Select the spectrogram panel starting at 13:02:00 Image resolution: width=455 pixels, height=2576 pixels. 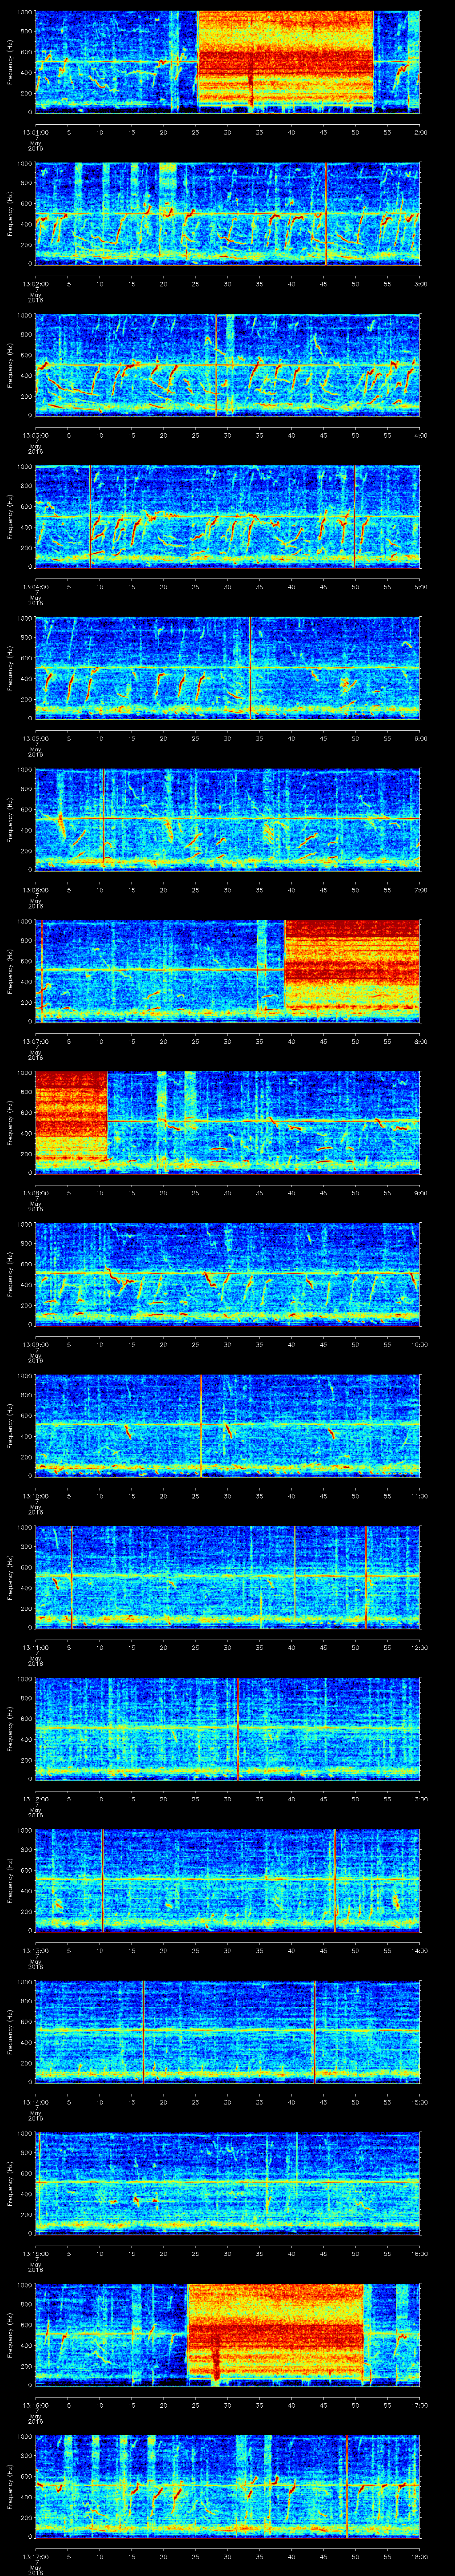[227, 213]
